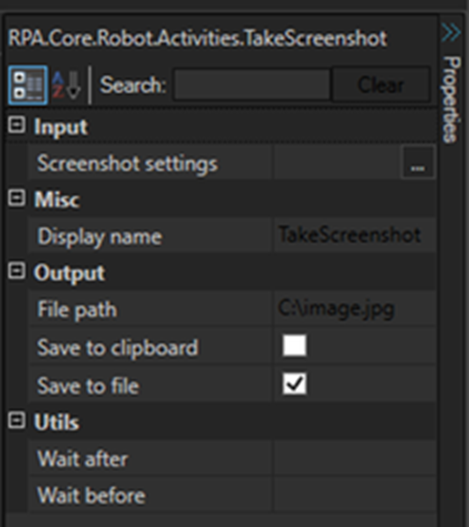Screen dimensions: 469x527
Task: Click the Wait after value field
Action: pos(355,457)
